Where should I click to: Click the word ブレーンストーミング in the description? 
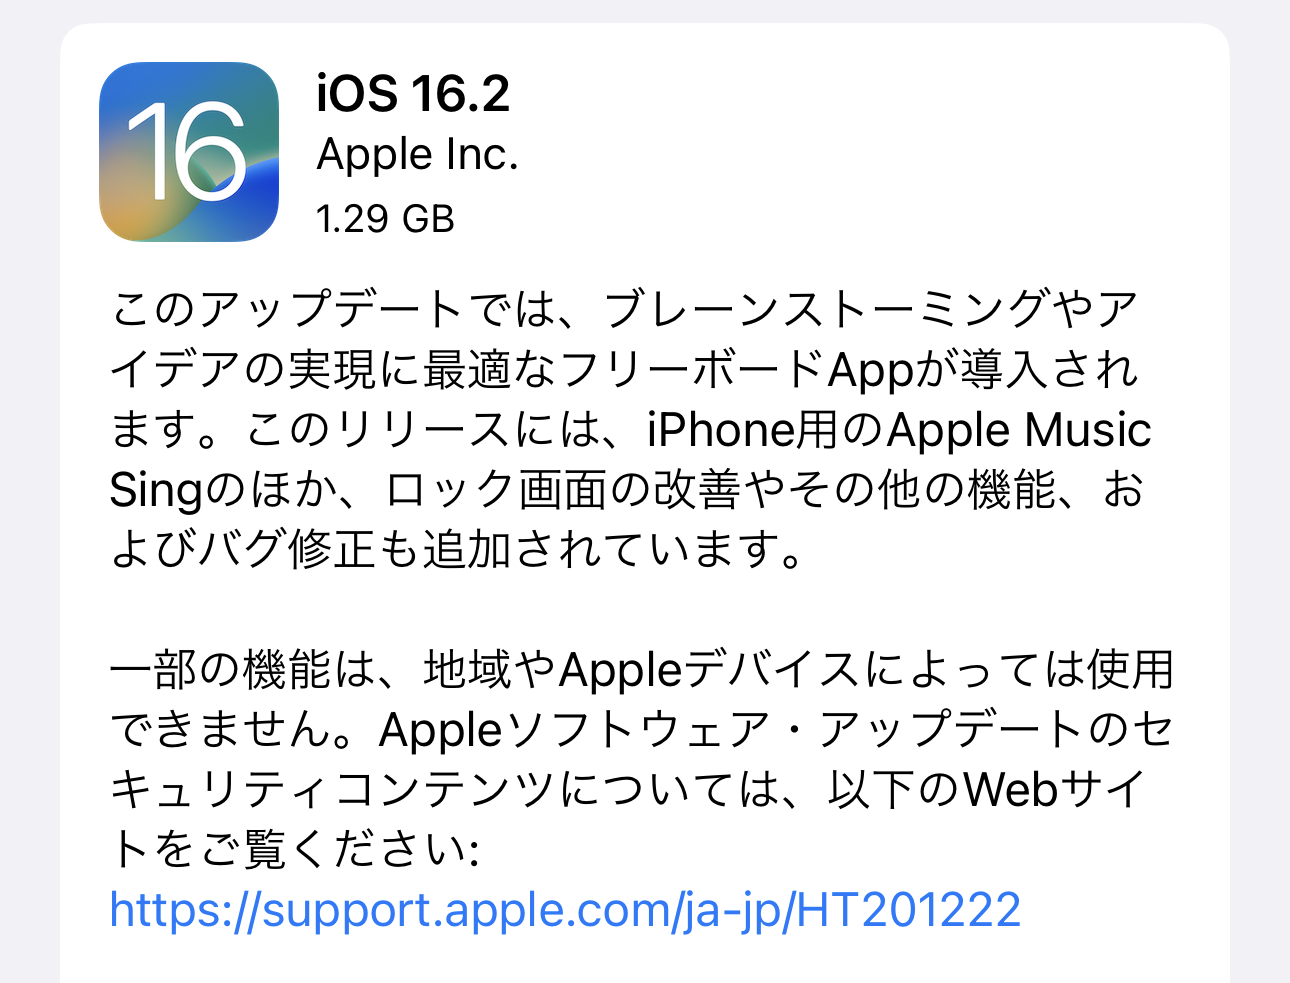tap(828, 309)
